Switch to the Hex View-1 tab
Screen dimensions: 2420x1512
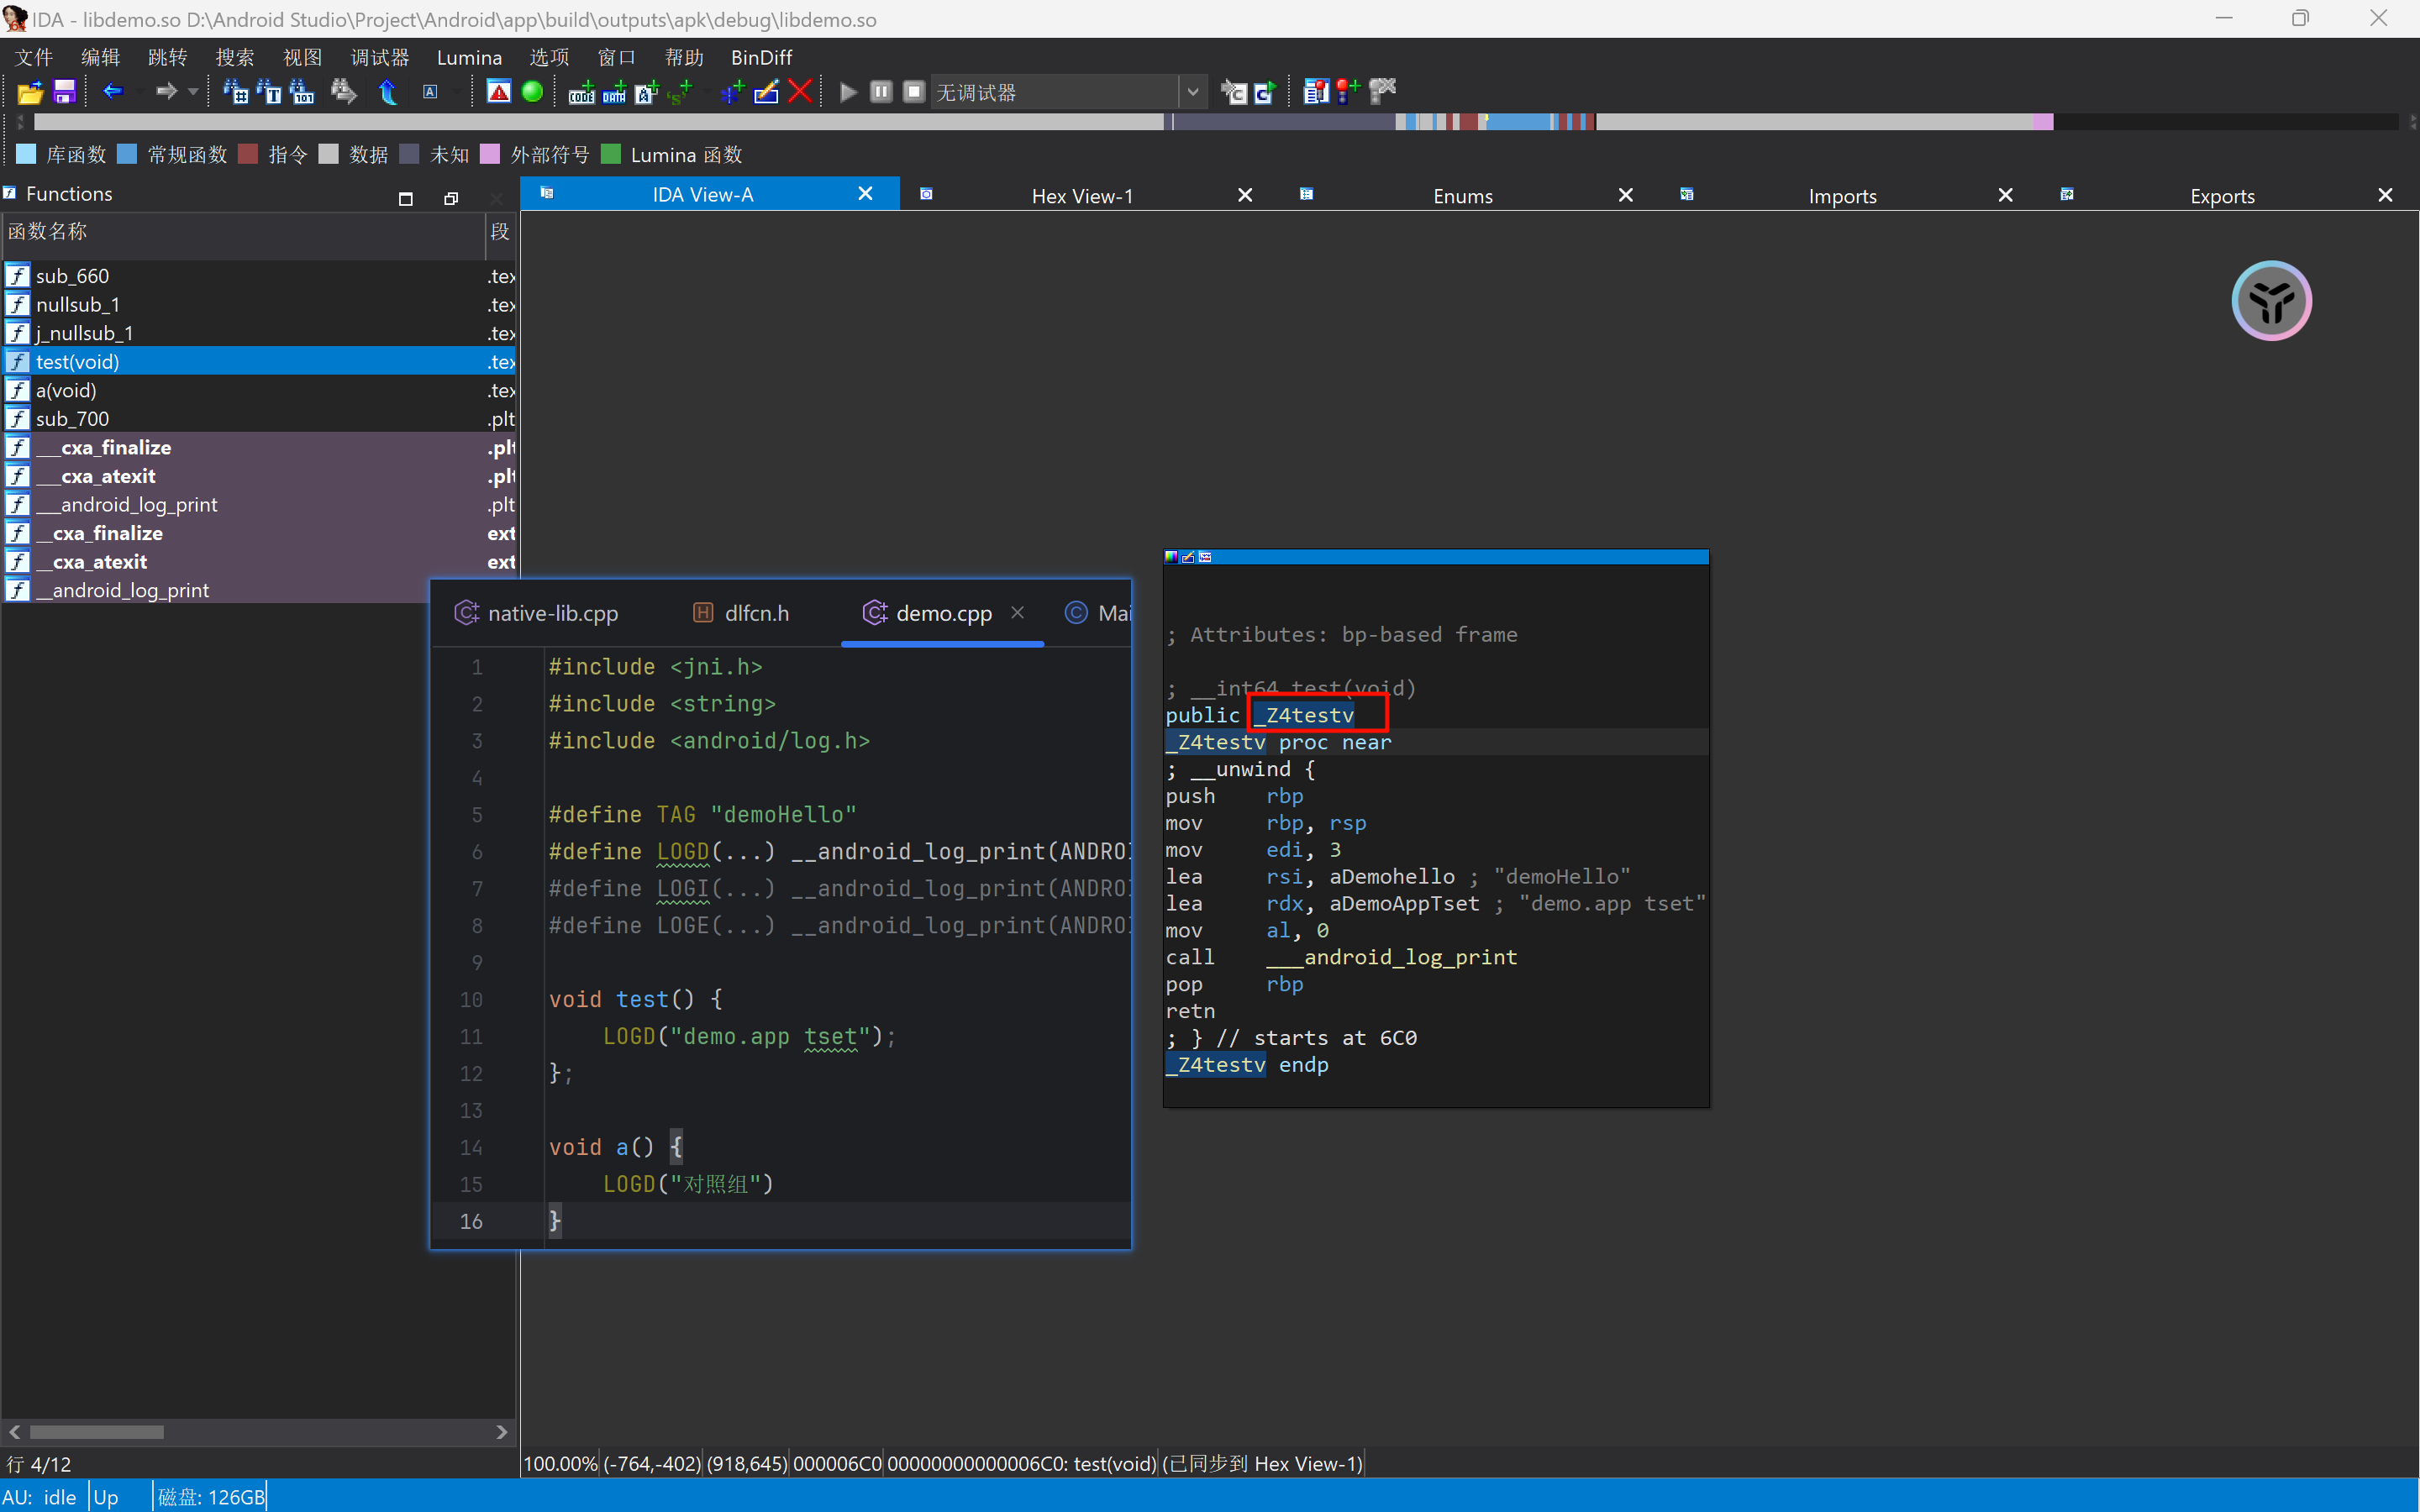click(x=1082, y=195)
